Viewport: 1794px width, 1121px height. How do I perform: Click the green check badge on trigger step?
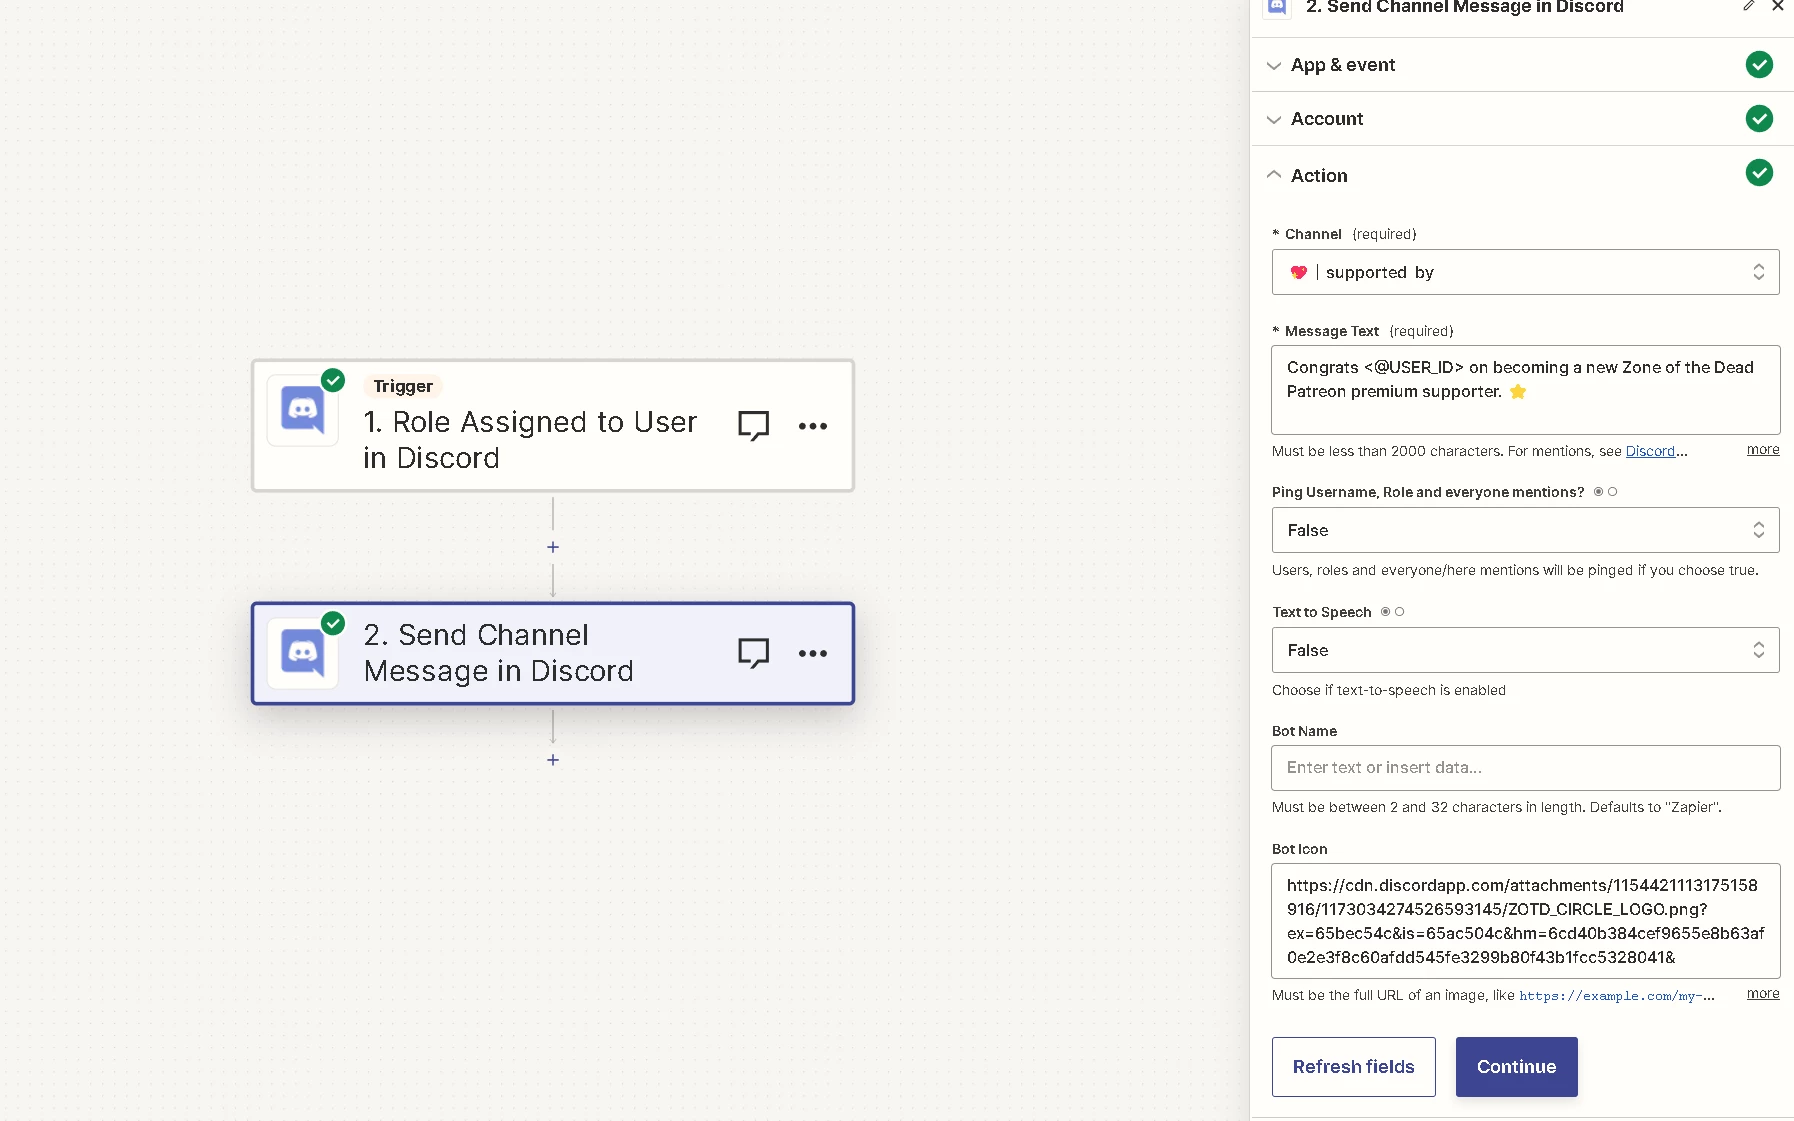tap(333, 380)
